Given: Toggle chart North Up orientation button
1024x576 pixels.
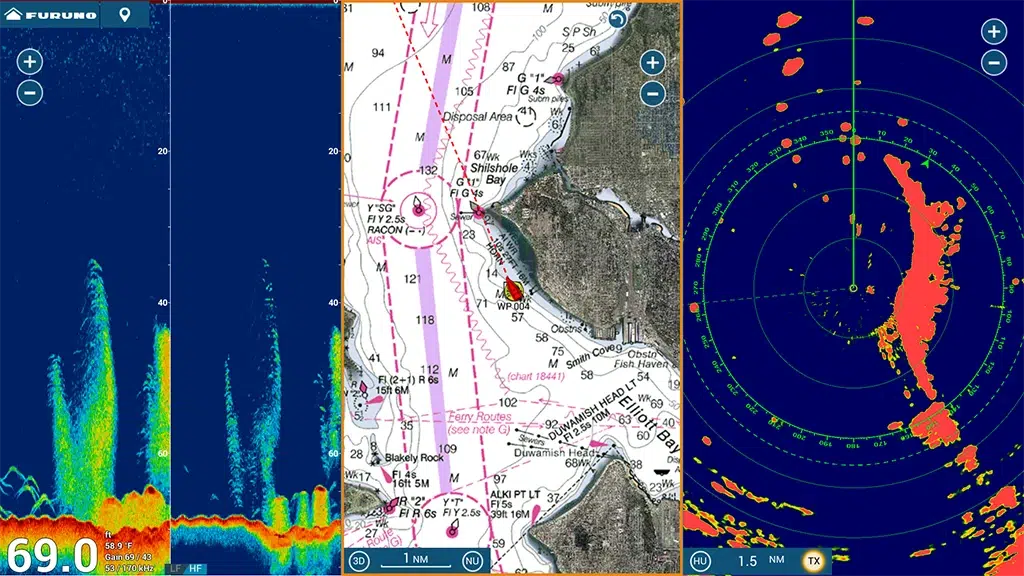Looking at the screenshot, I should (472, 561).
